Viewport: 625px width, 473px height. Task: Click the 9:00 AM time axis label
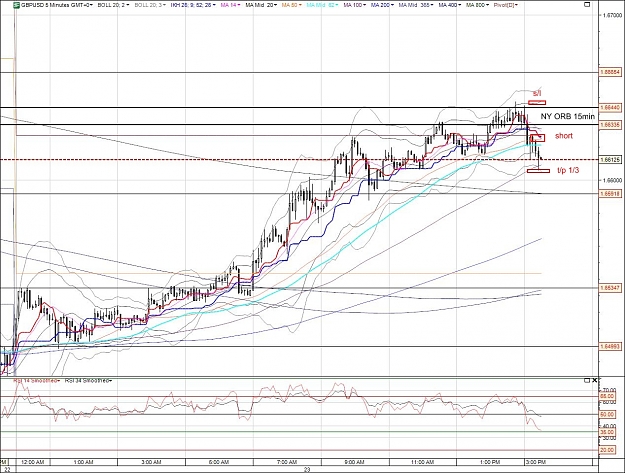pyautogui.click(x=354, y=462)
